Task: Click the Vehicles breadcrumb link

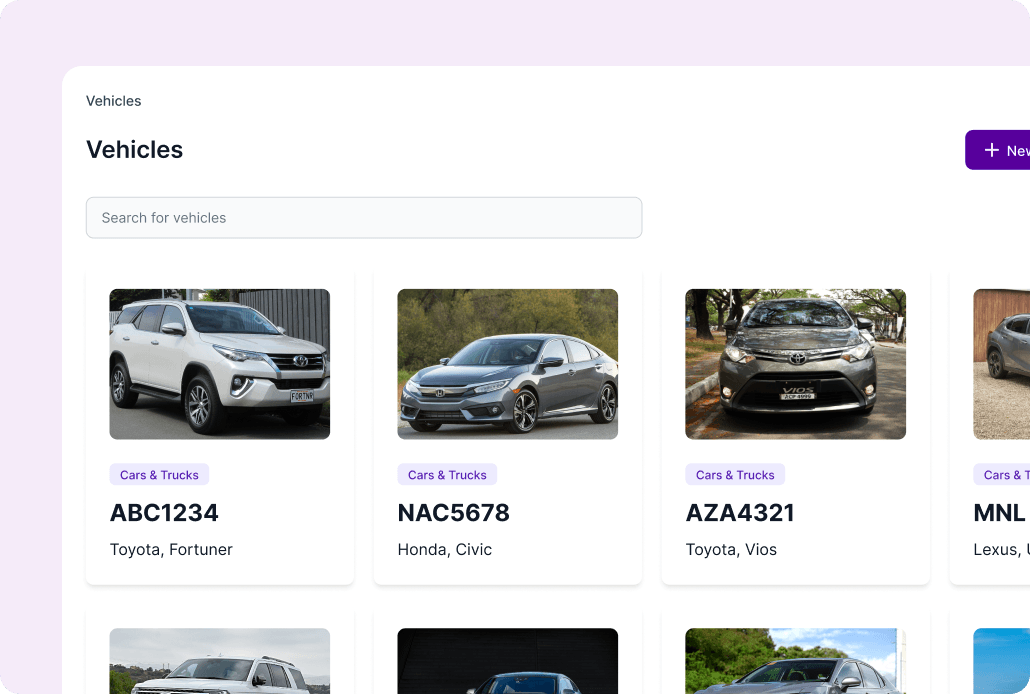Action: tap(113, 101)
